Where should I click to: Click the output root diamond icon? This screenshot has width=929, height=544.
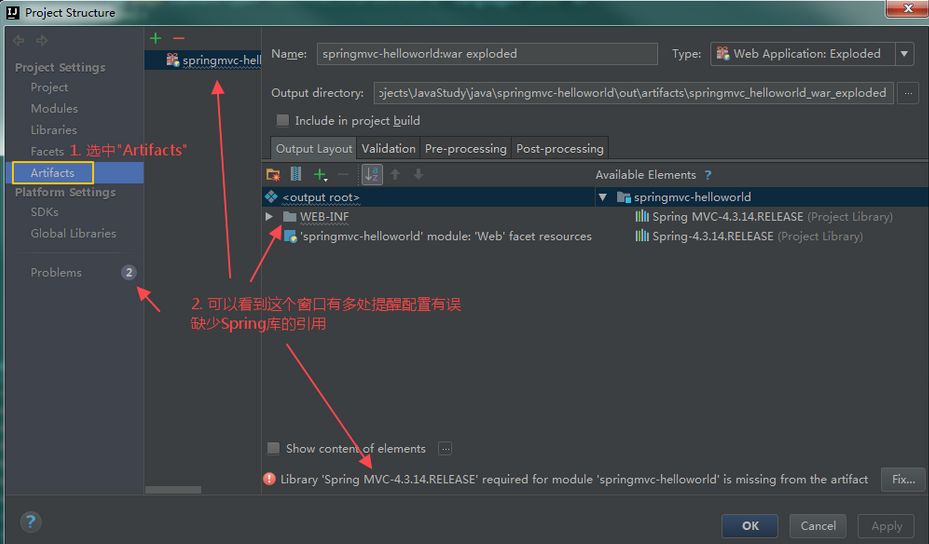(271, 197)
